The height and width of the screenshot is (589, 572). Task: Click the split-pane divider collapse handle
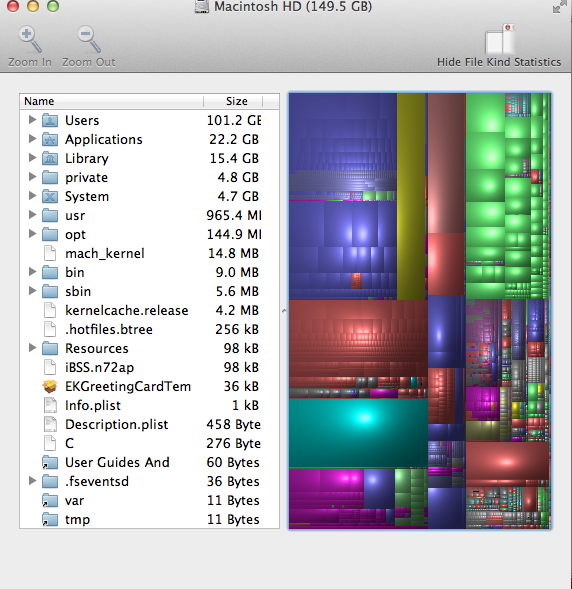[284, 311]
